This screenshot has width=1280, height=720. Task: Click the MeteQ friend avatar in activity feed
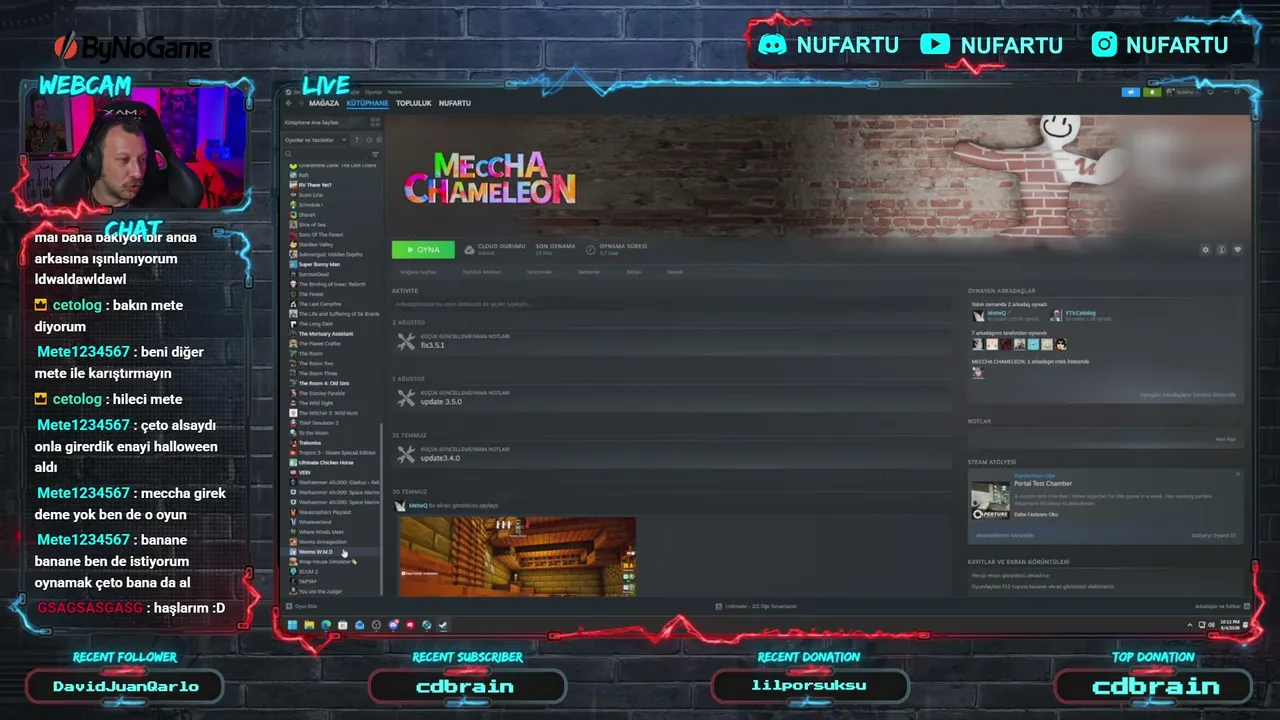(x=400, y=506)
